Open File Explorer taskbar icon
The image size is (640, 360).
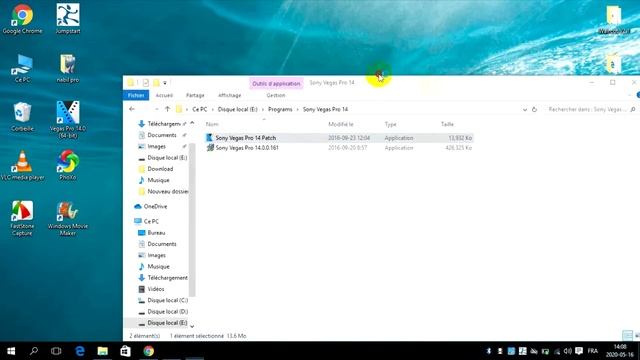tap(102, 351)
